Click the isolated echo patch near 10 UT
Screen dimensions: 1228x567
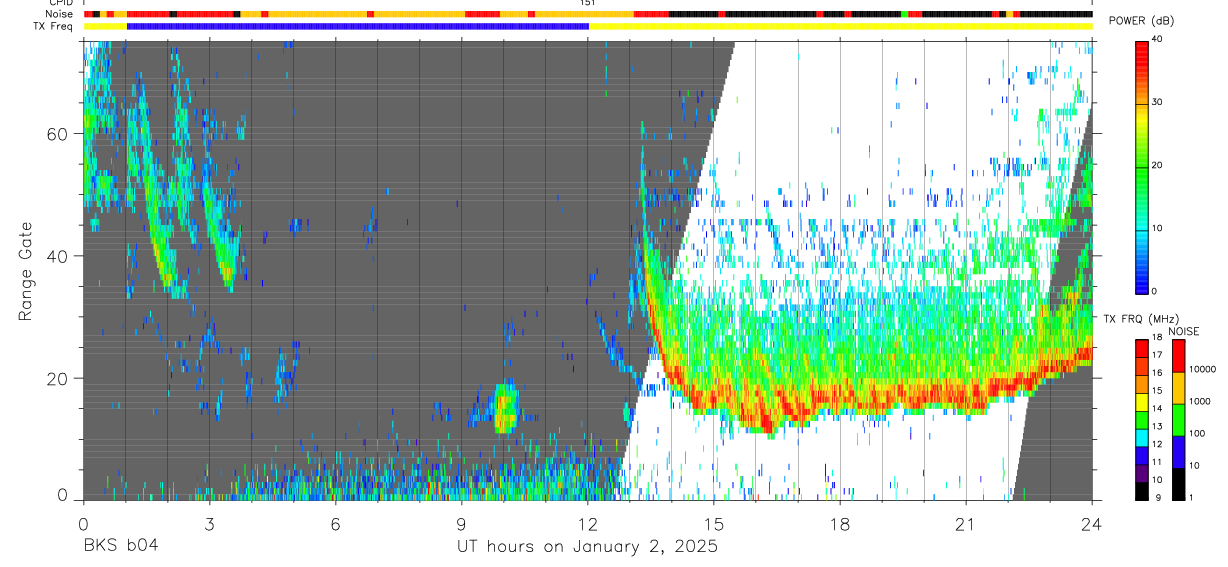[506, 408]
